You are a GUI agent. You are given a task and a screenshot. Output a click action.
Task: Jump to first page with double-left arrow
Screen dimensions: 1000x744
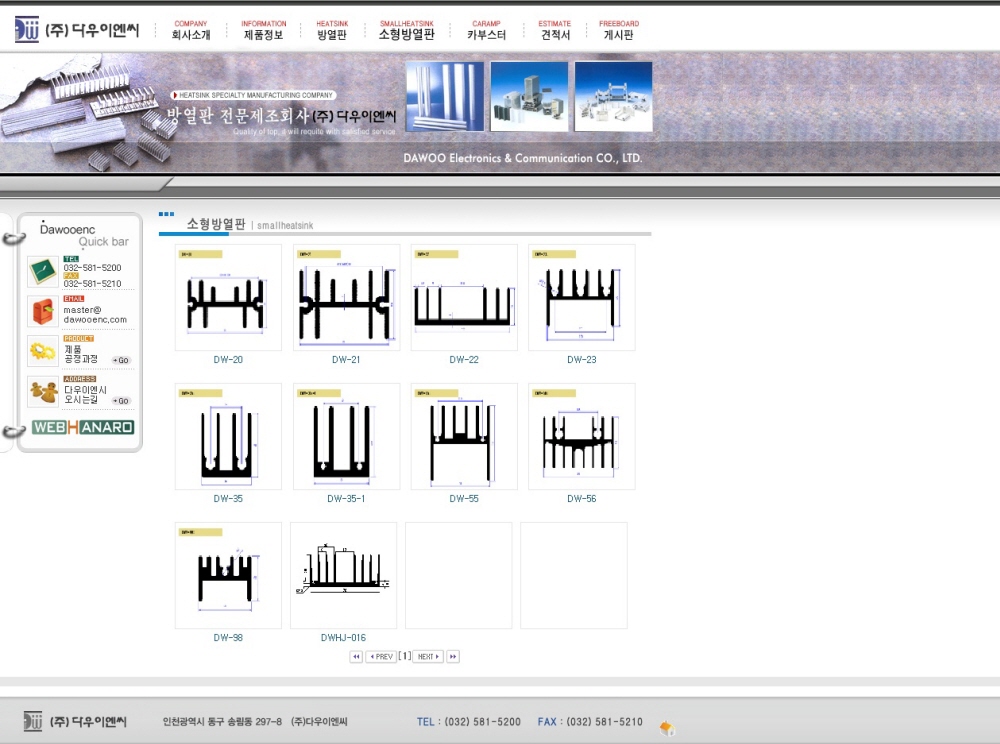[x=356, y=657]
